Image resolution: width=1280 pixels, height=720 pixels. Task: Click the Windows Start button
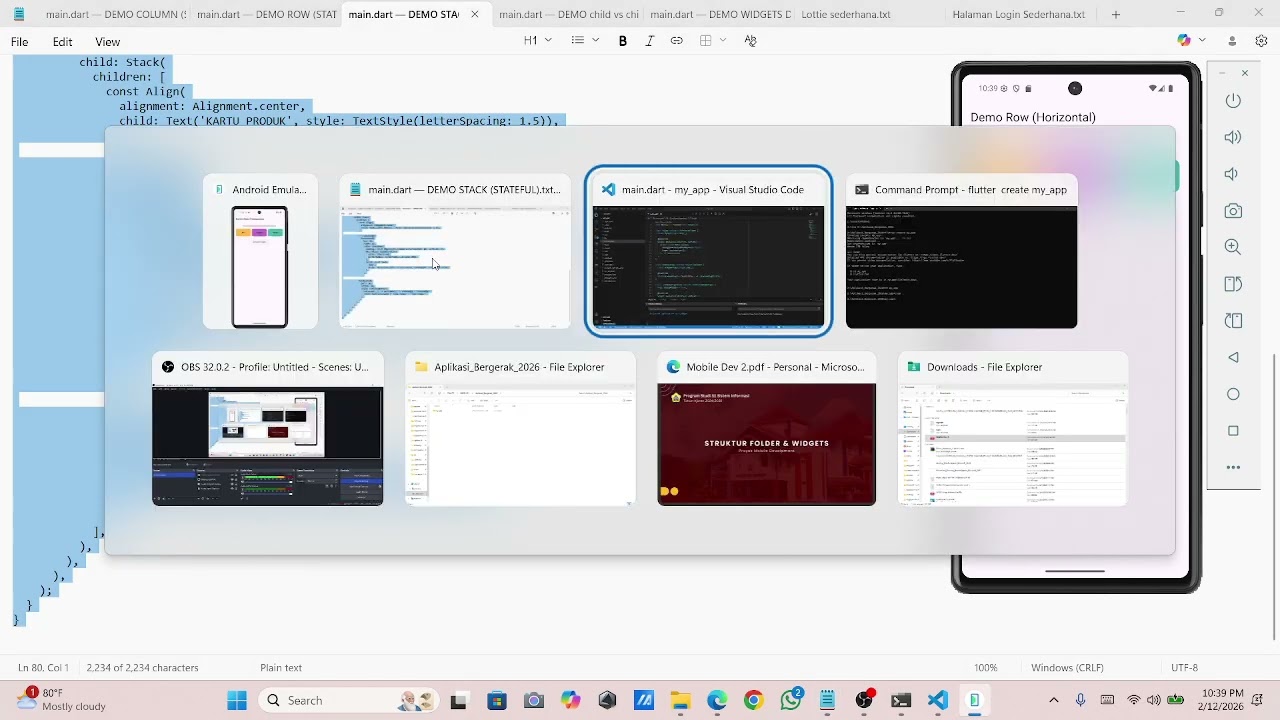[x=237, y=701]
